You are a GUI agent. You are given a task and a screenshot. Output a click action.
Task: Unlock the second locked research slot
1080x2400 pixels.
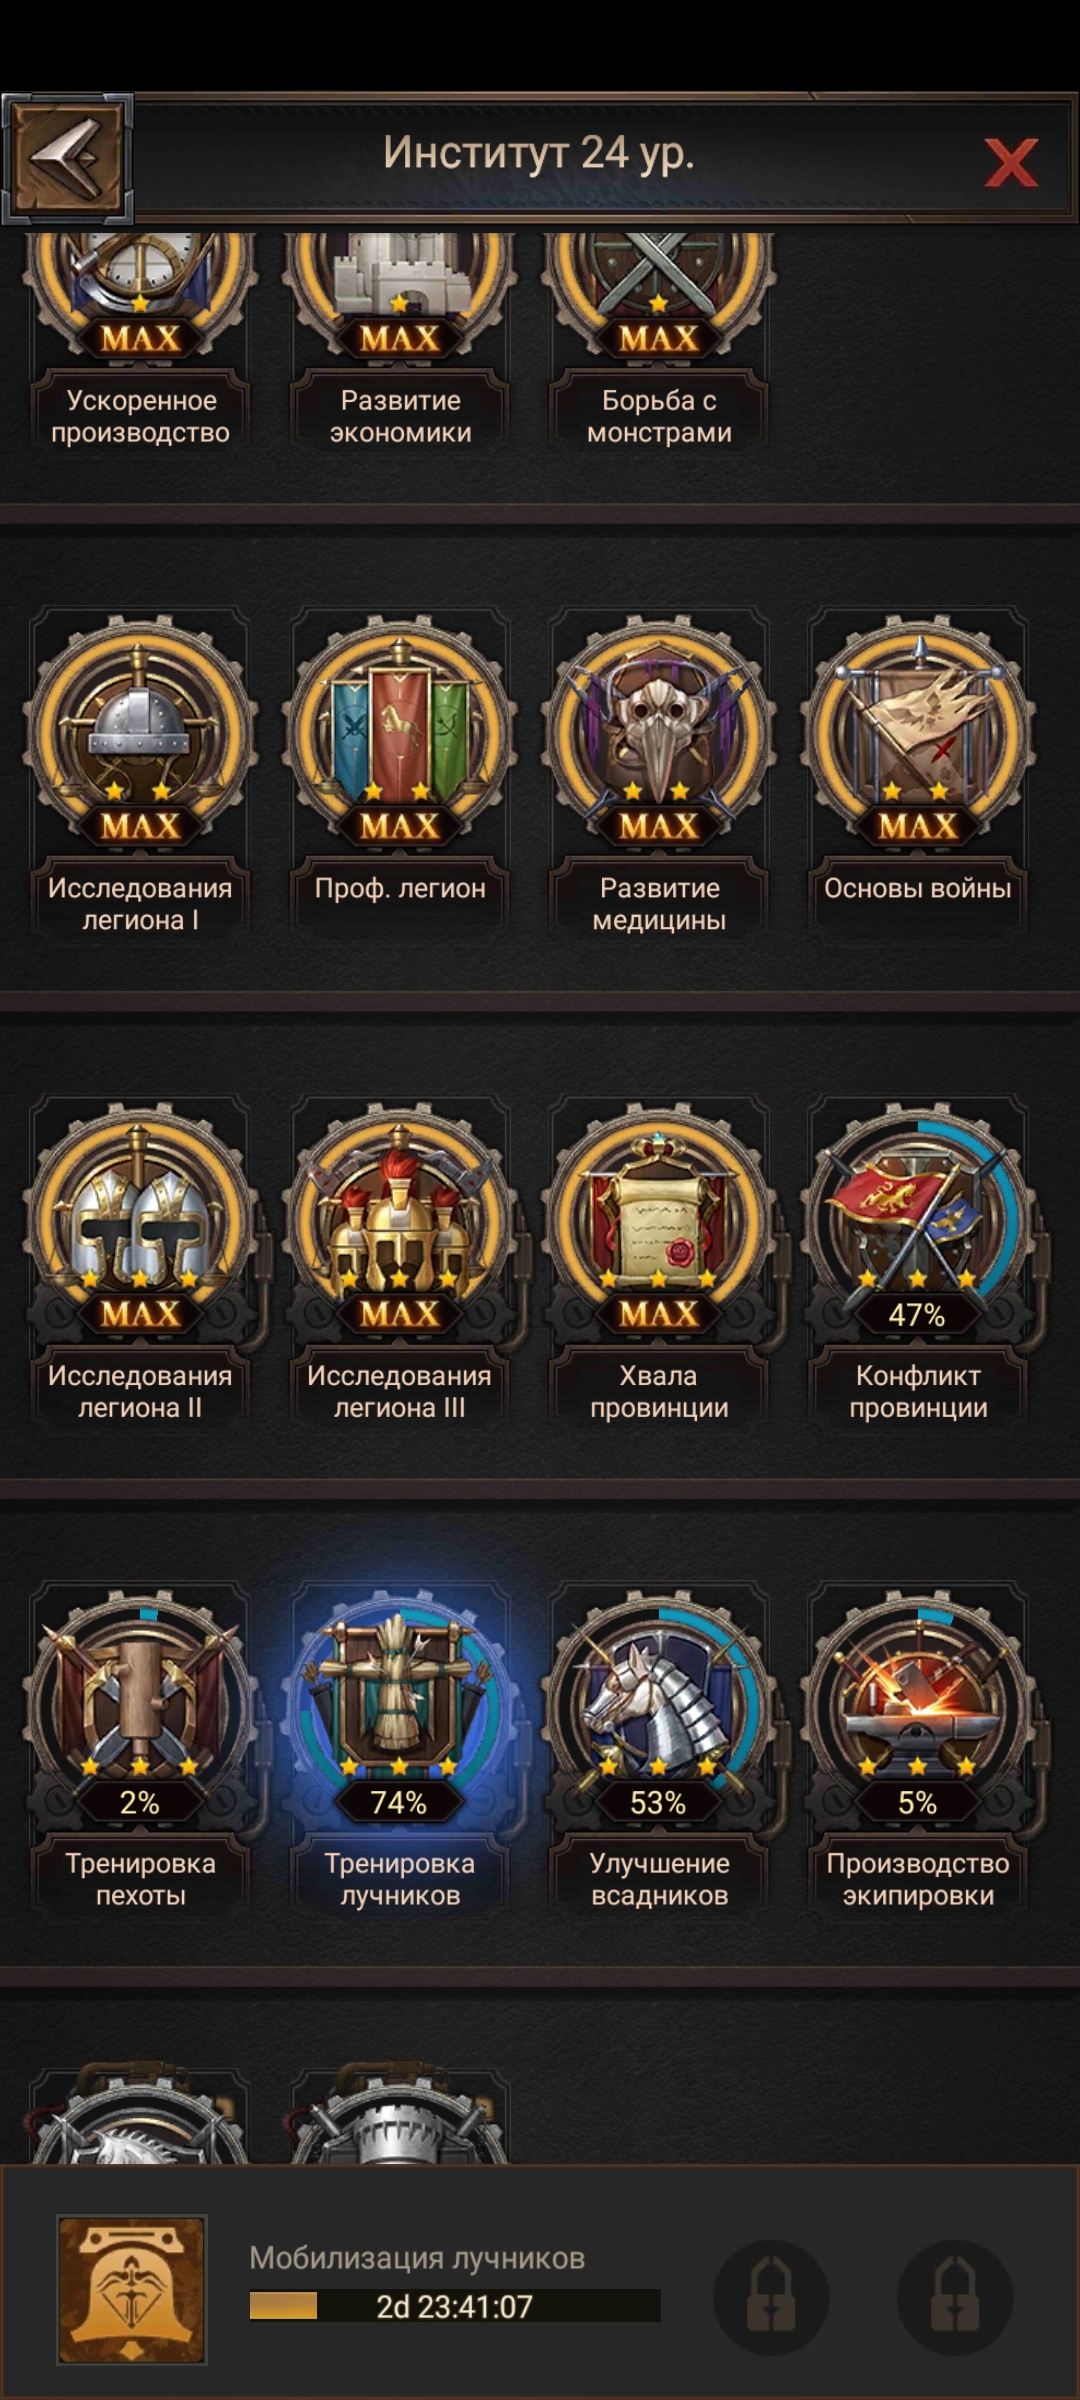click(955, 2297)
